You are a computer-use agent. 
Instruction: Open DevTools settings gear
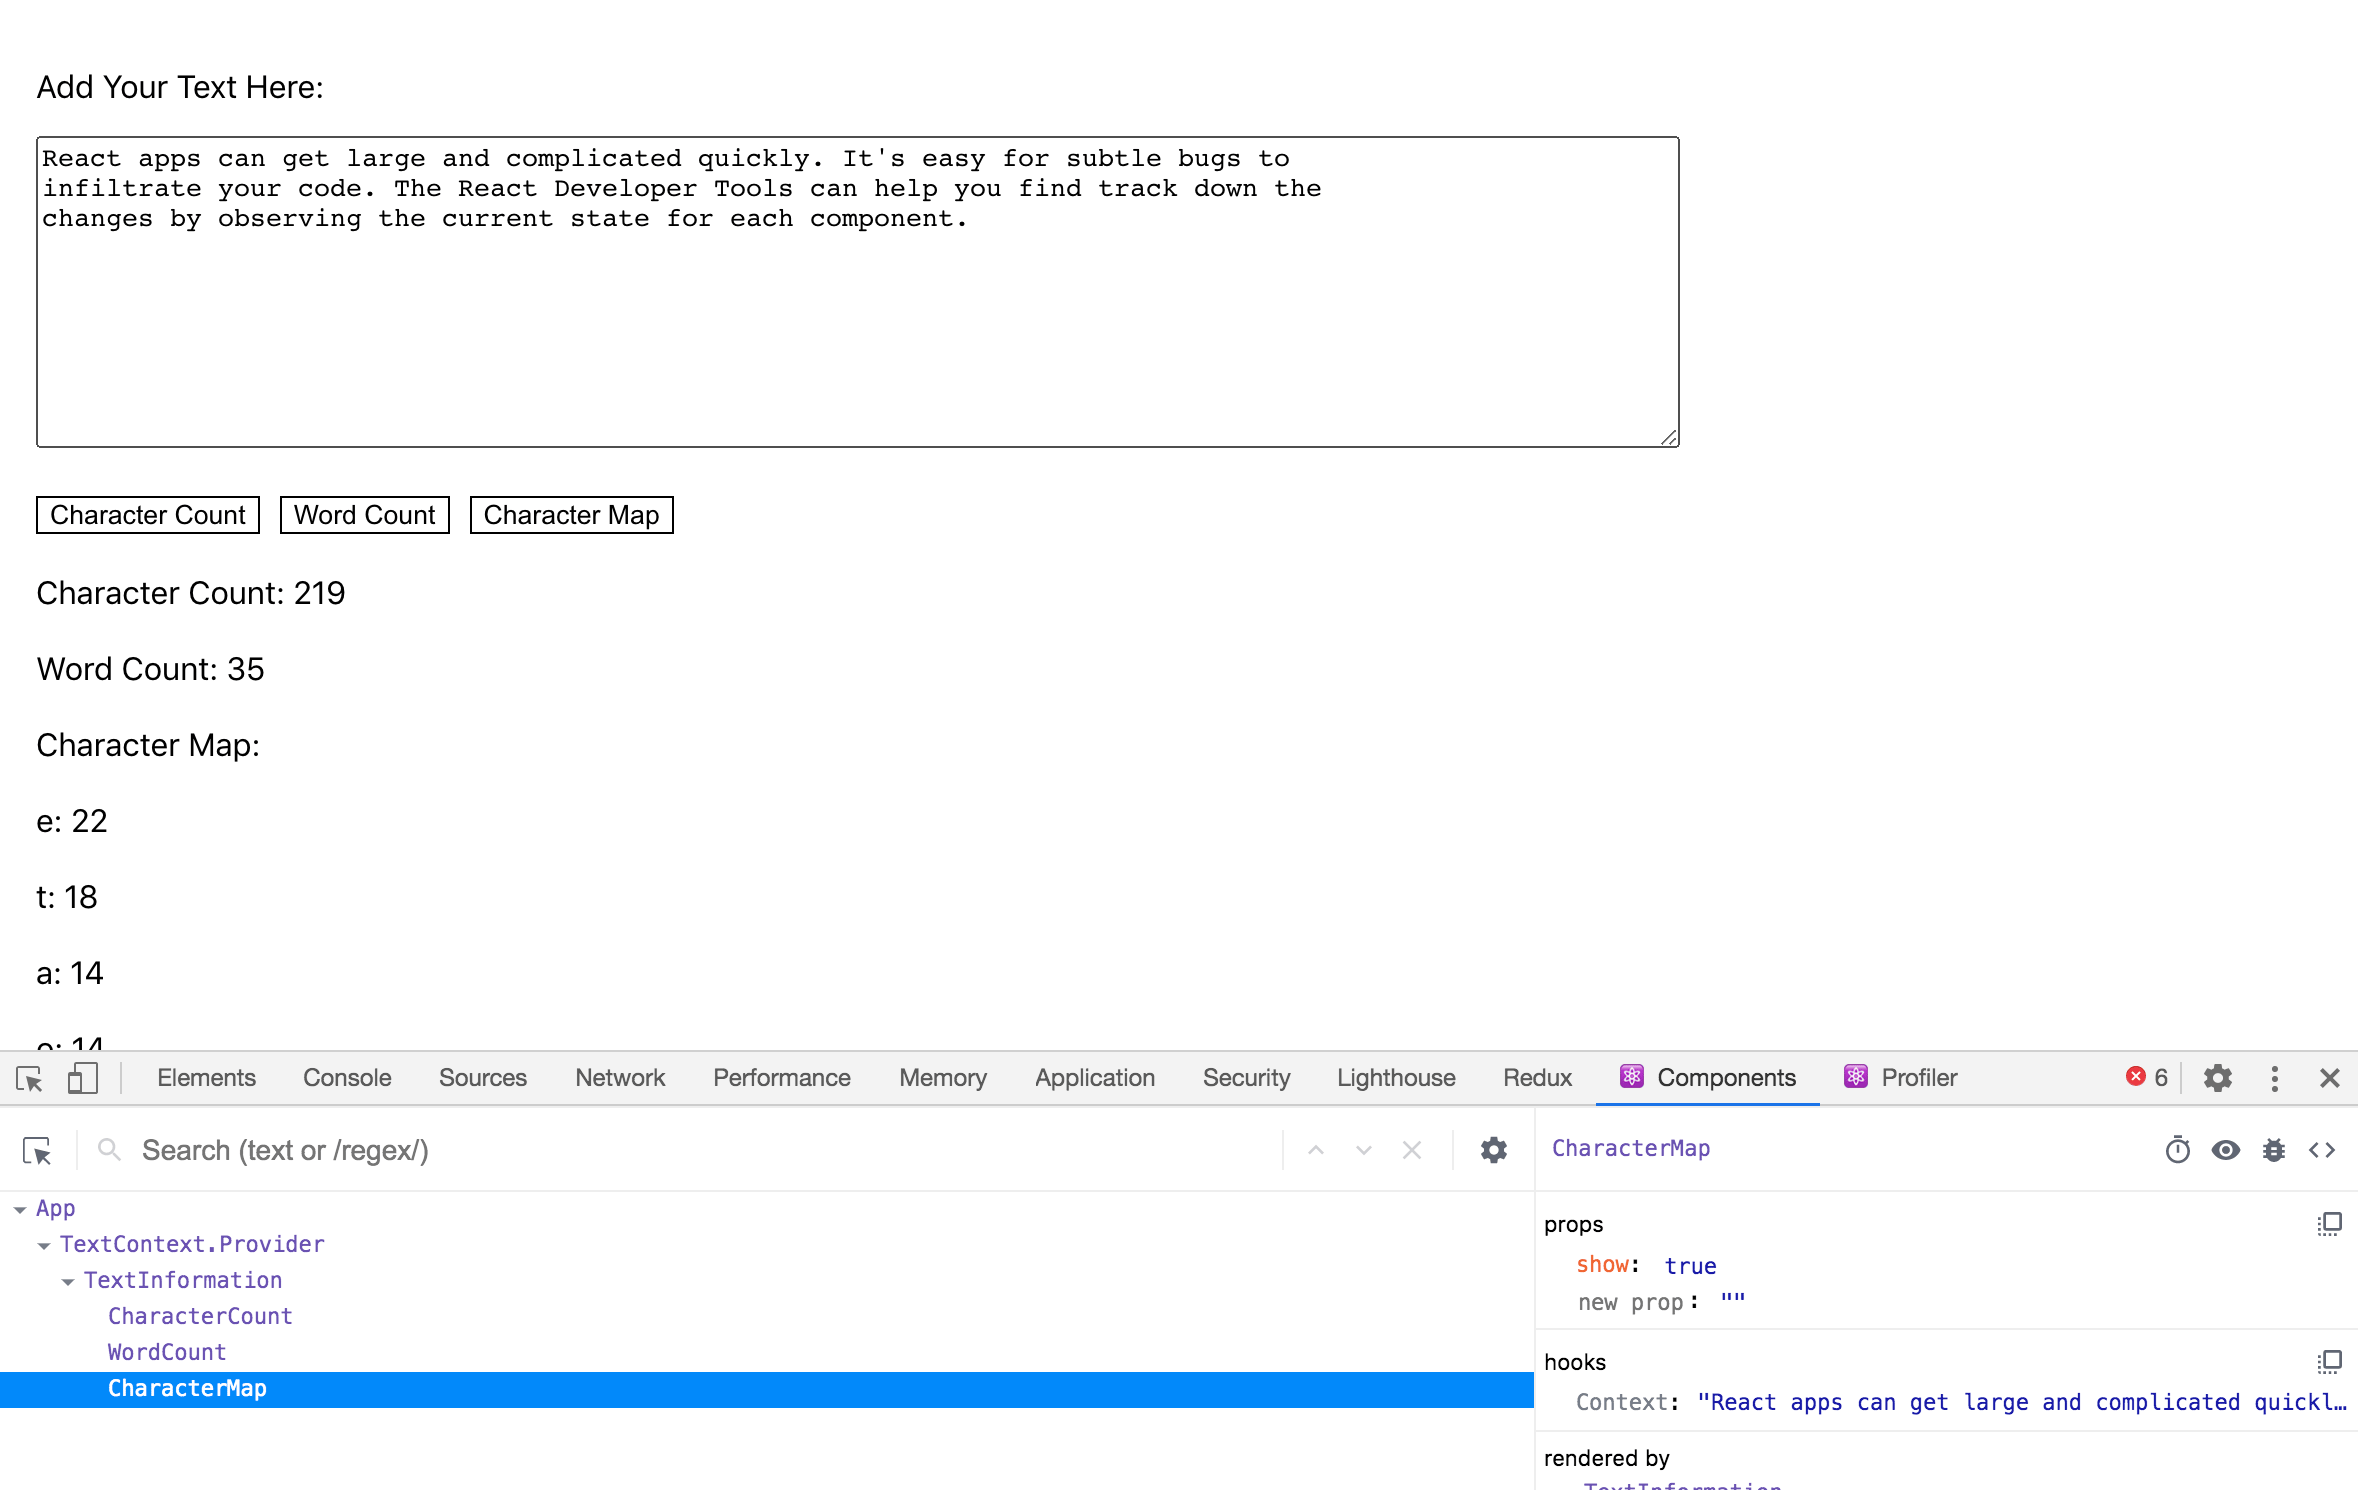coord(2218,1078)
